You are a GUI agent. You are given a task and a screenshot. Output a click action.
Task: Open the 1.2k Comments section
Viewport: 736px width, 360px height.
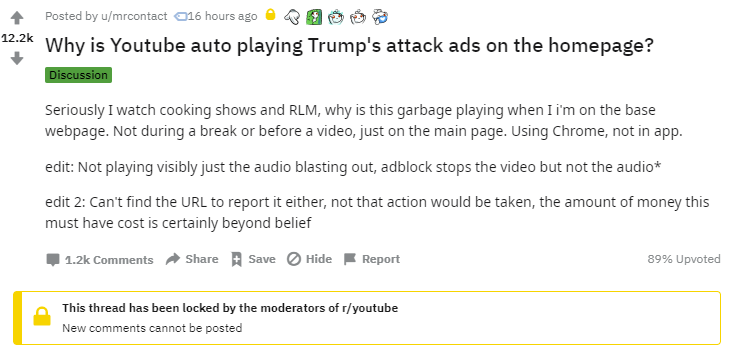100,260
